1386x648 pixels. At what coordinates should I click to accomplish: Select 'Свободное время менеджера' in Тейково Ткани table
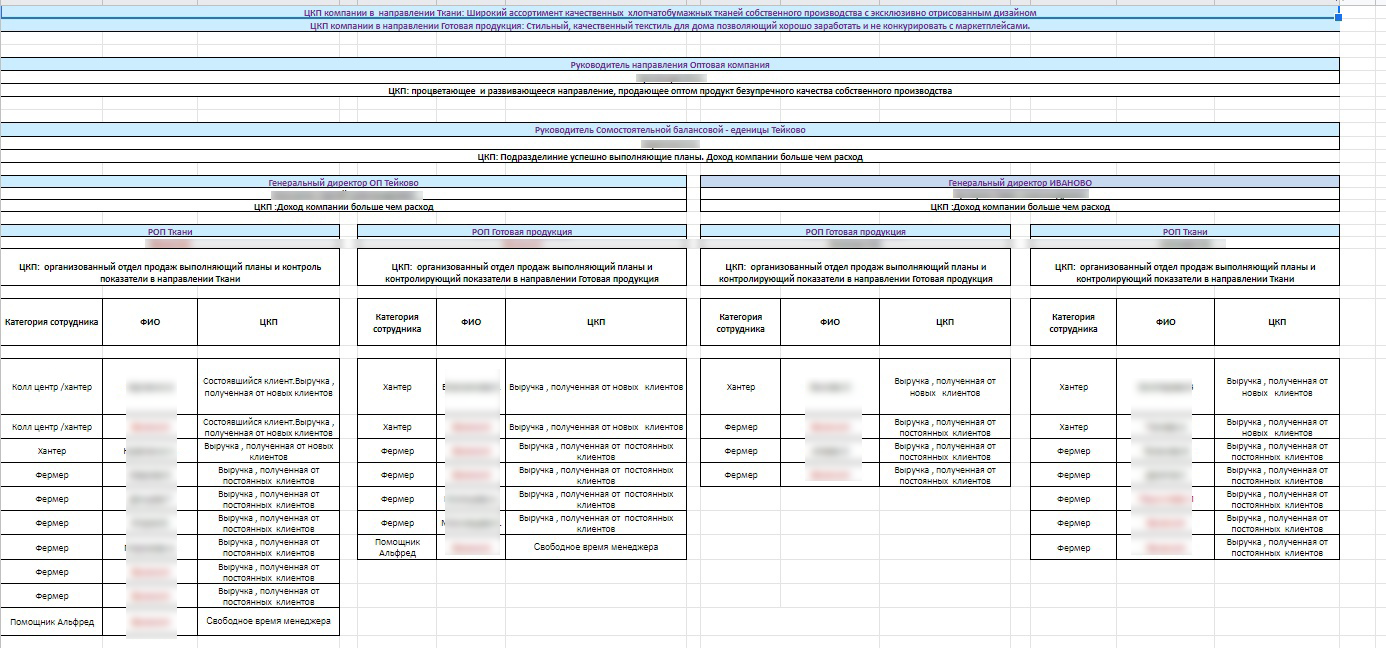[268, 622]
